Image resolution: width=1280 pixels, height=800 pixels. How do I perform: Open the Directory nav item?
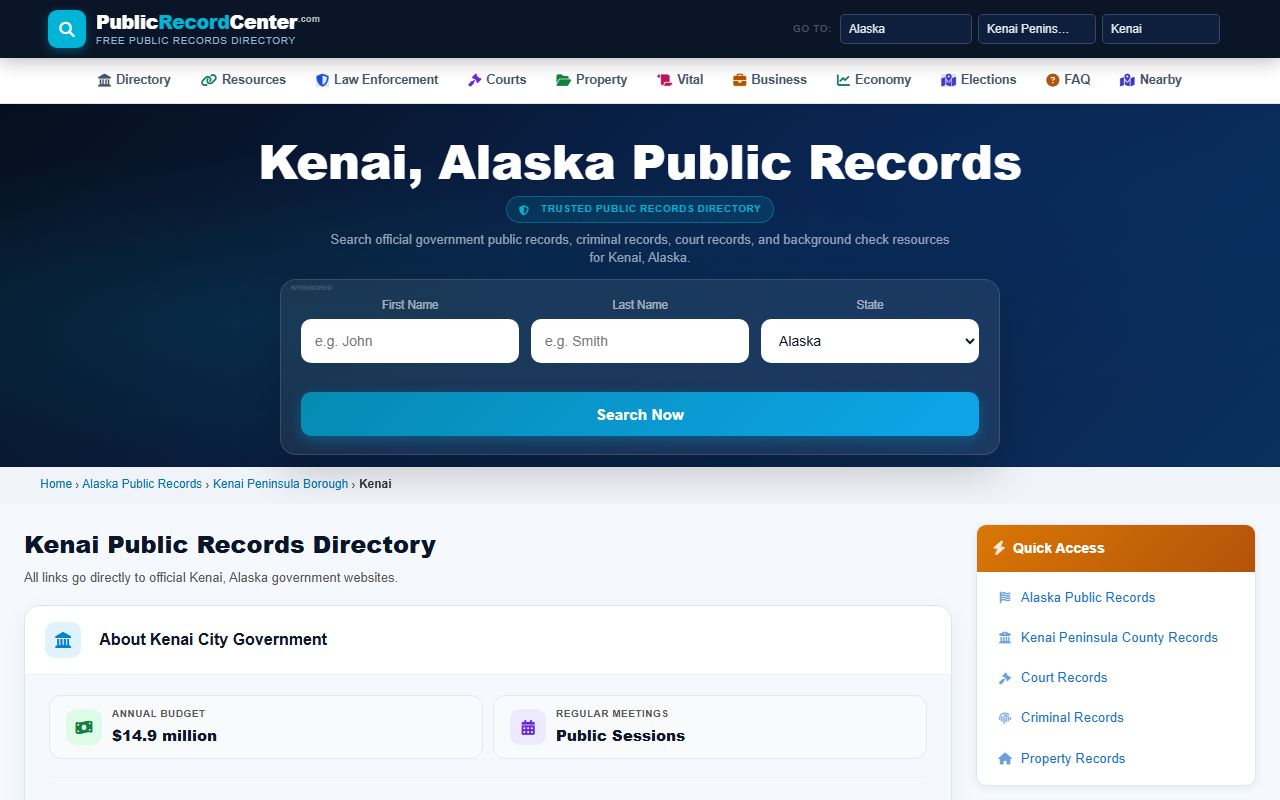(x=134, y=80)
